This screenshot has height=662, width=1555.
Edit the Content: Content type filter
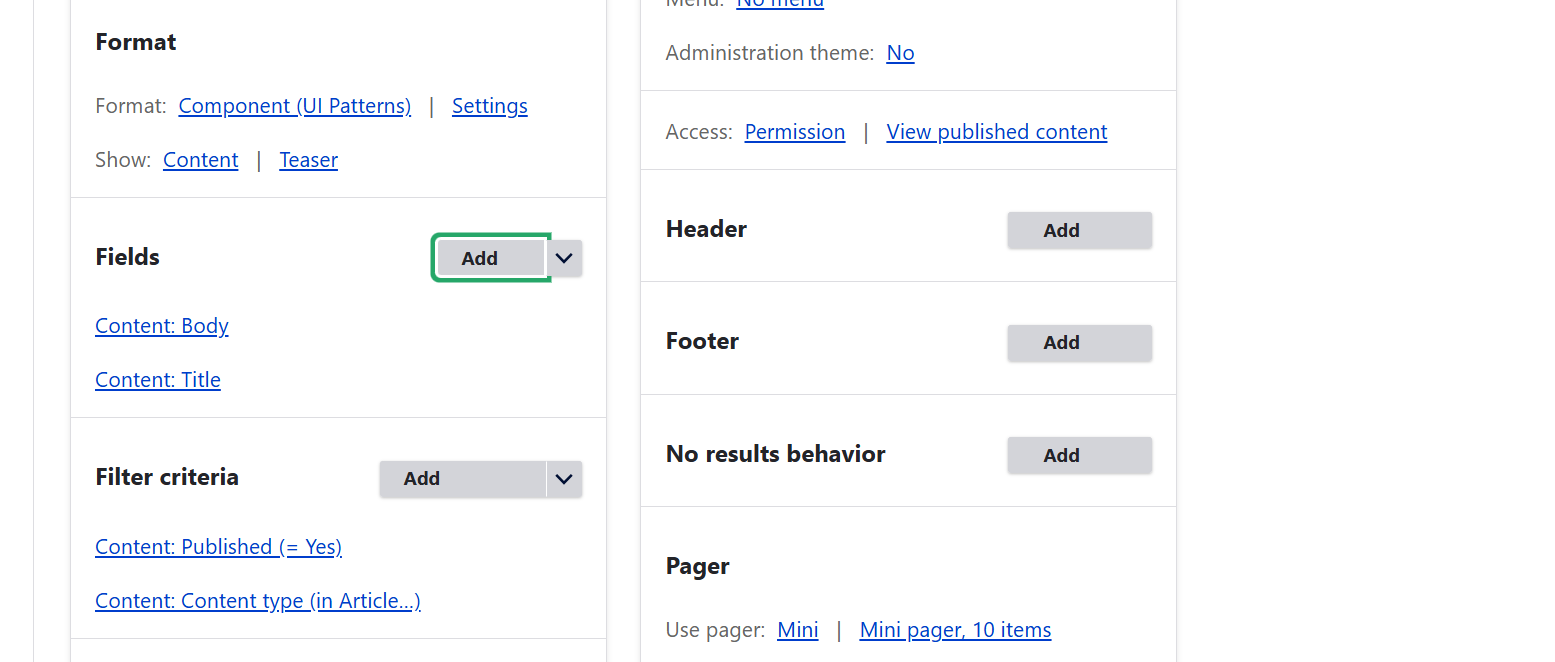257,600
